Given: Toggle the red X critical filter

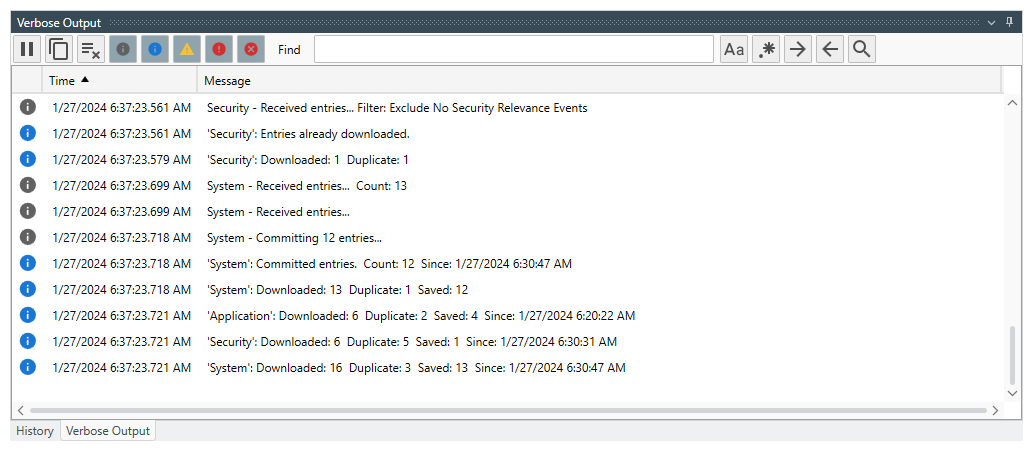Looking at the screenshot, I should 251,49.
